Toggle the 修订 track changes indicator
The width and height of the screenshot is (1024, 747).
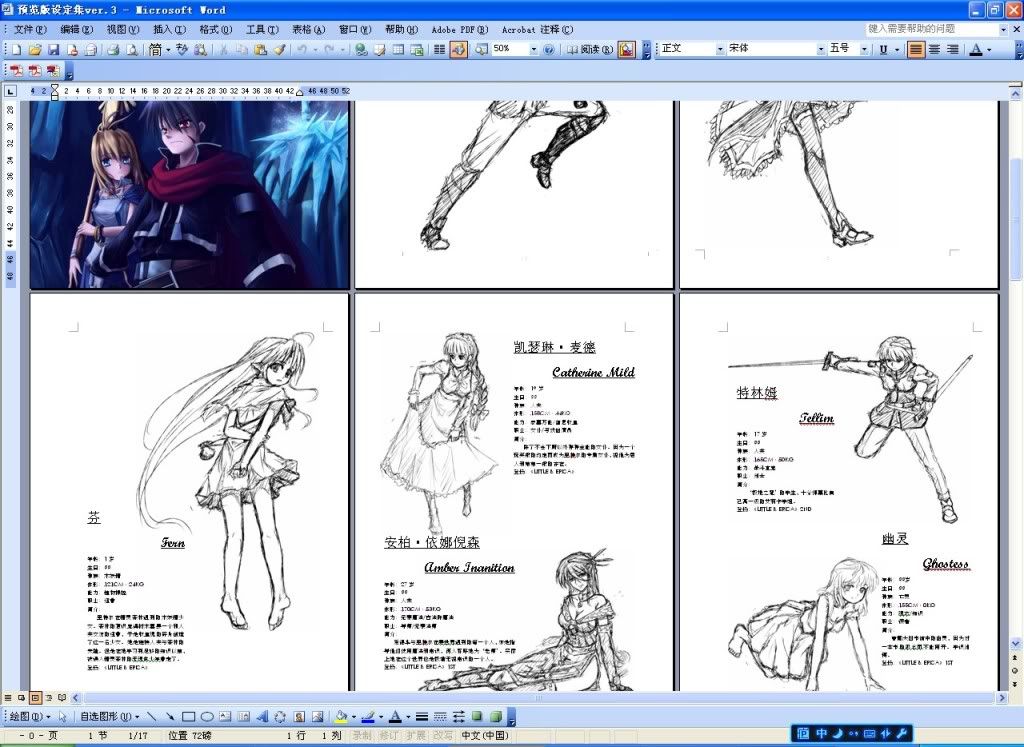pyautogui.click(x=389, y=735)
